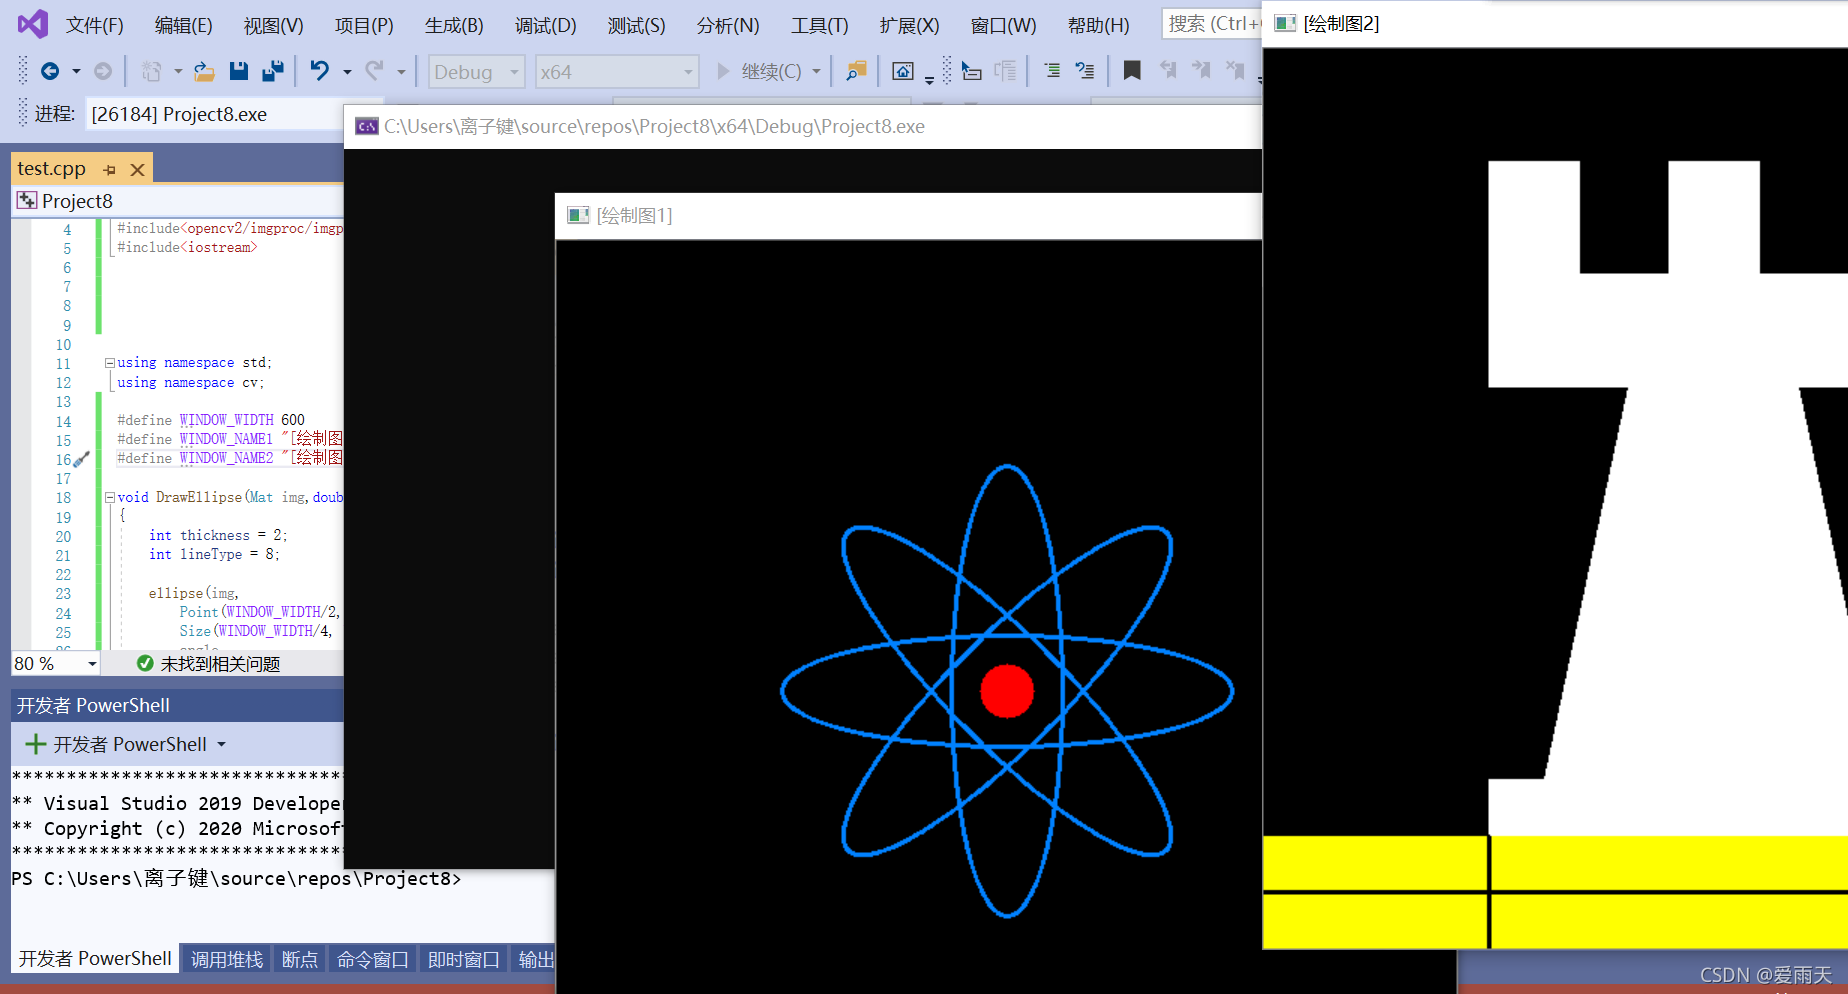This screenshot has width=1848, height=994.
Task: Switch to the 调用堆栈 tab
Action: click(227, 959)
